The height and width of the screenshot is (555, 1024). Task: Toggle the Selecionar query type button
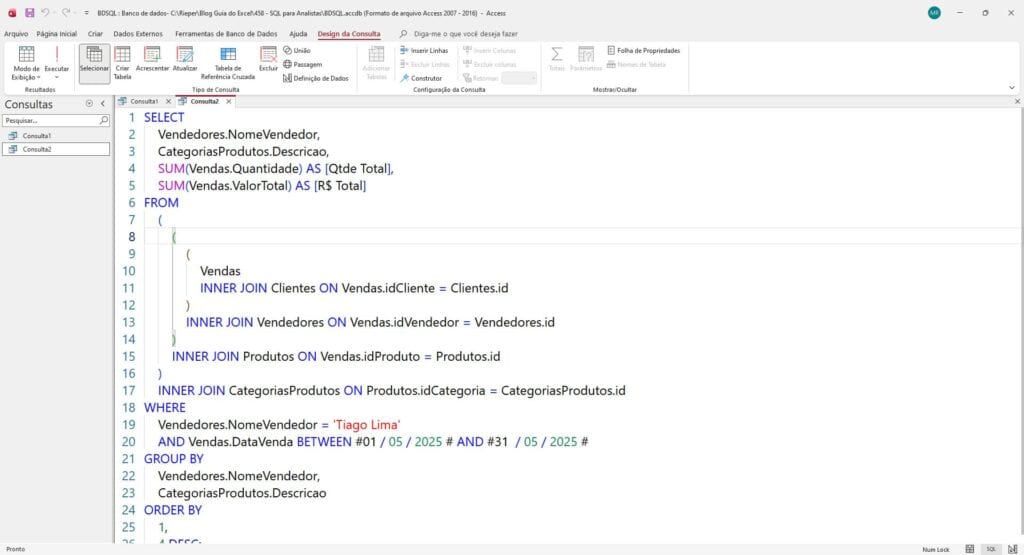tap(95, 62)
